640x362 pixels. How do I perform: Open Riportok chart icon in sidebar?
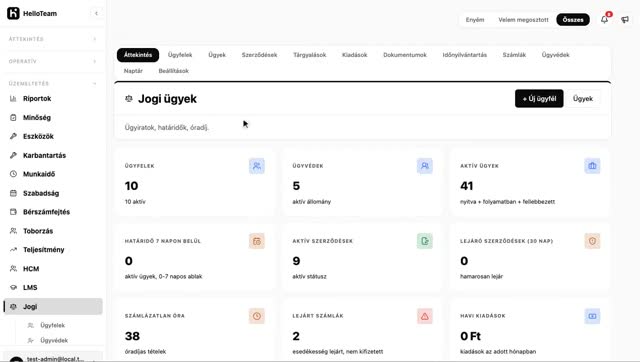point(13,98)
